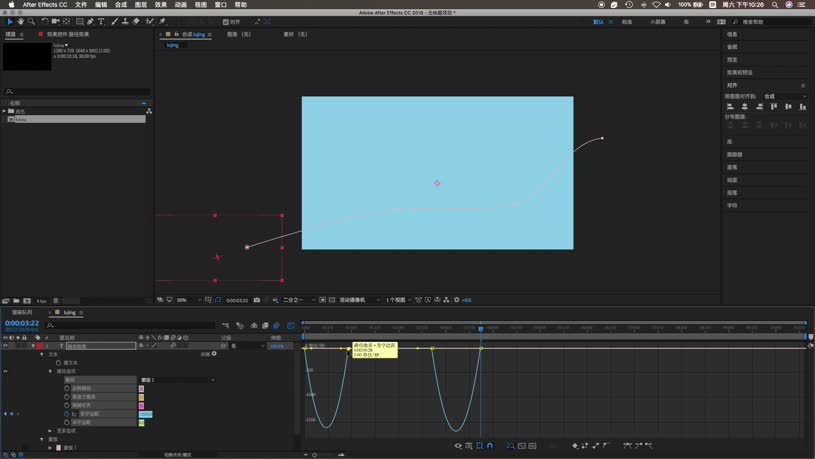Open the viewer resolution dropdown
The image size is (815, 459).
299,300
